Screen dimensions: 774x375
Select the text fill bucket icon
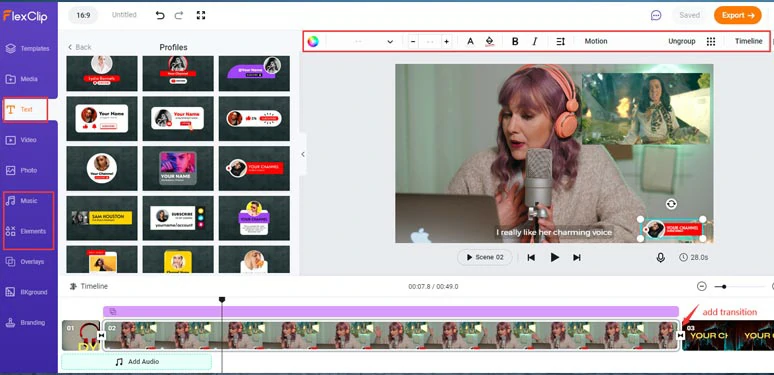[489, 41]
